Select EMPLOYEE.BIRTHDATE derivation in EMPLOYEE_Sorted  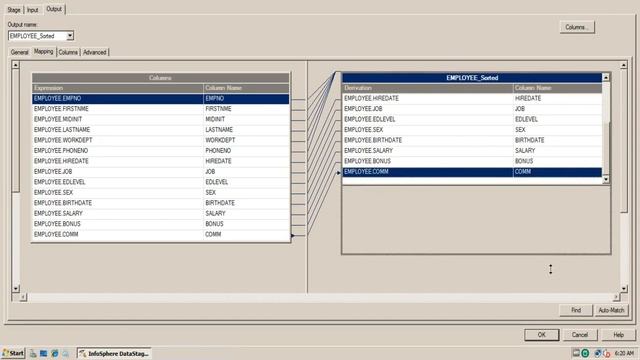click(x=427, y=140)
